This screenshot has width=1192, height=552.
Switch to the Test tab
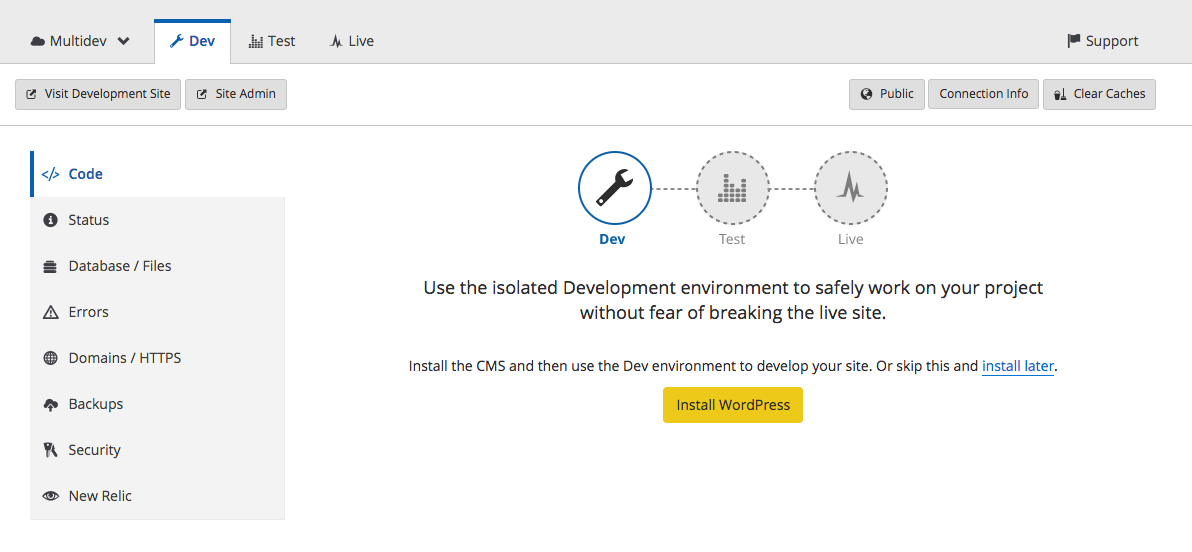[272, 41]
